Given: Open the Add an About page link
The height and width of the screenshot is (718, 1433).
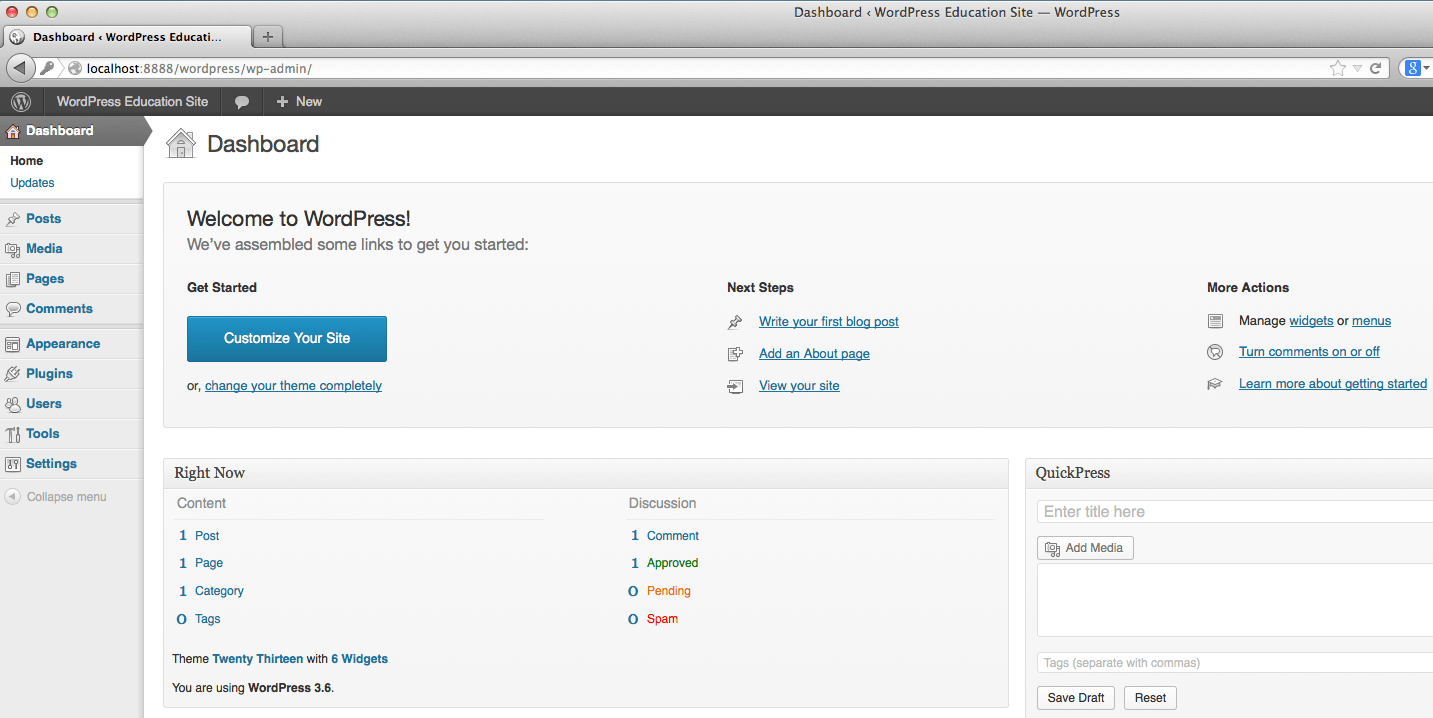Looking at the screenshot, I should (x=814, y=354).
